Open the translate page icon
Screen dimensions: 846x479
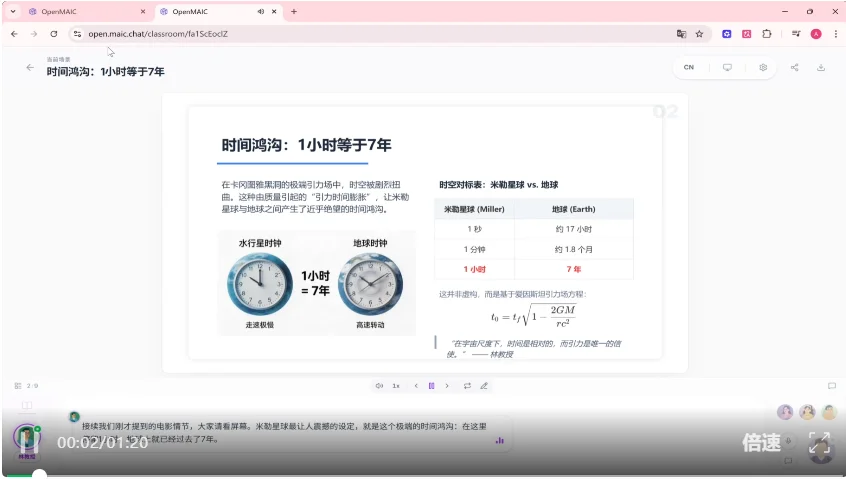[681, 33]
